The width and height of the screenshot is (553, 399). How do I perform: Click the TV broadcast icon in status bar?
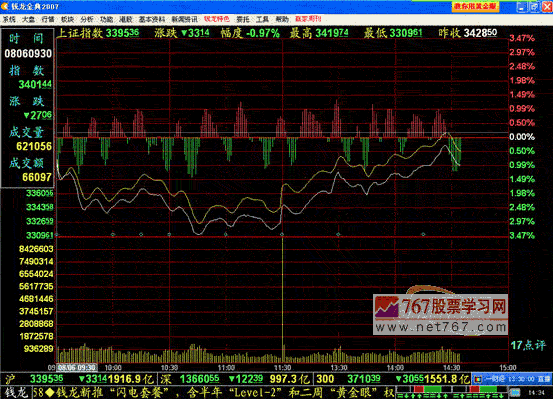[x=478, y=379]
